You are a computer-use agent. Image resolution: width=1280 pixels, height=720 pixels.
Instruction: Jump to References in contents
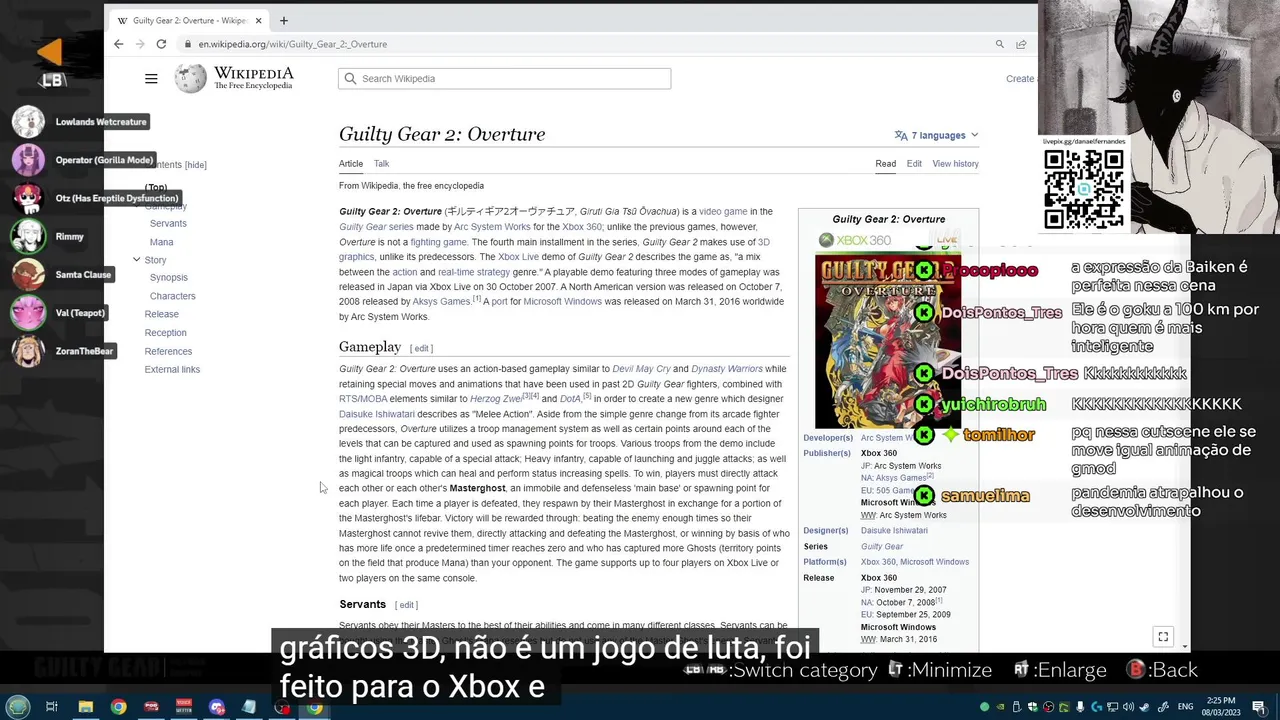(168, 351)
